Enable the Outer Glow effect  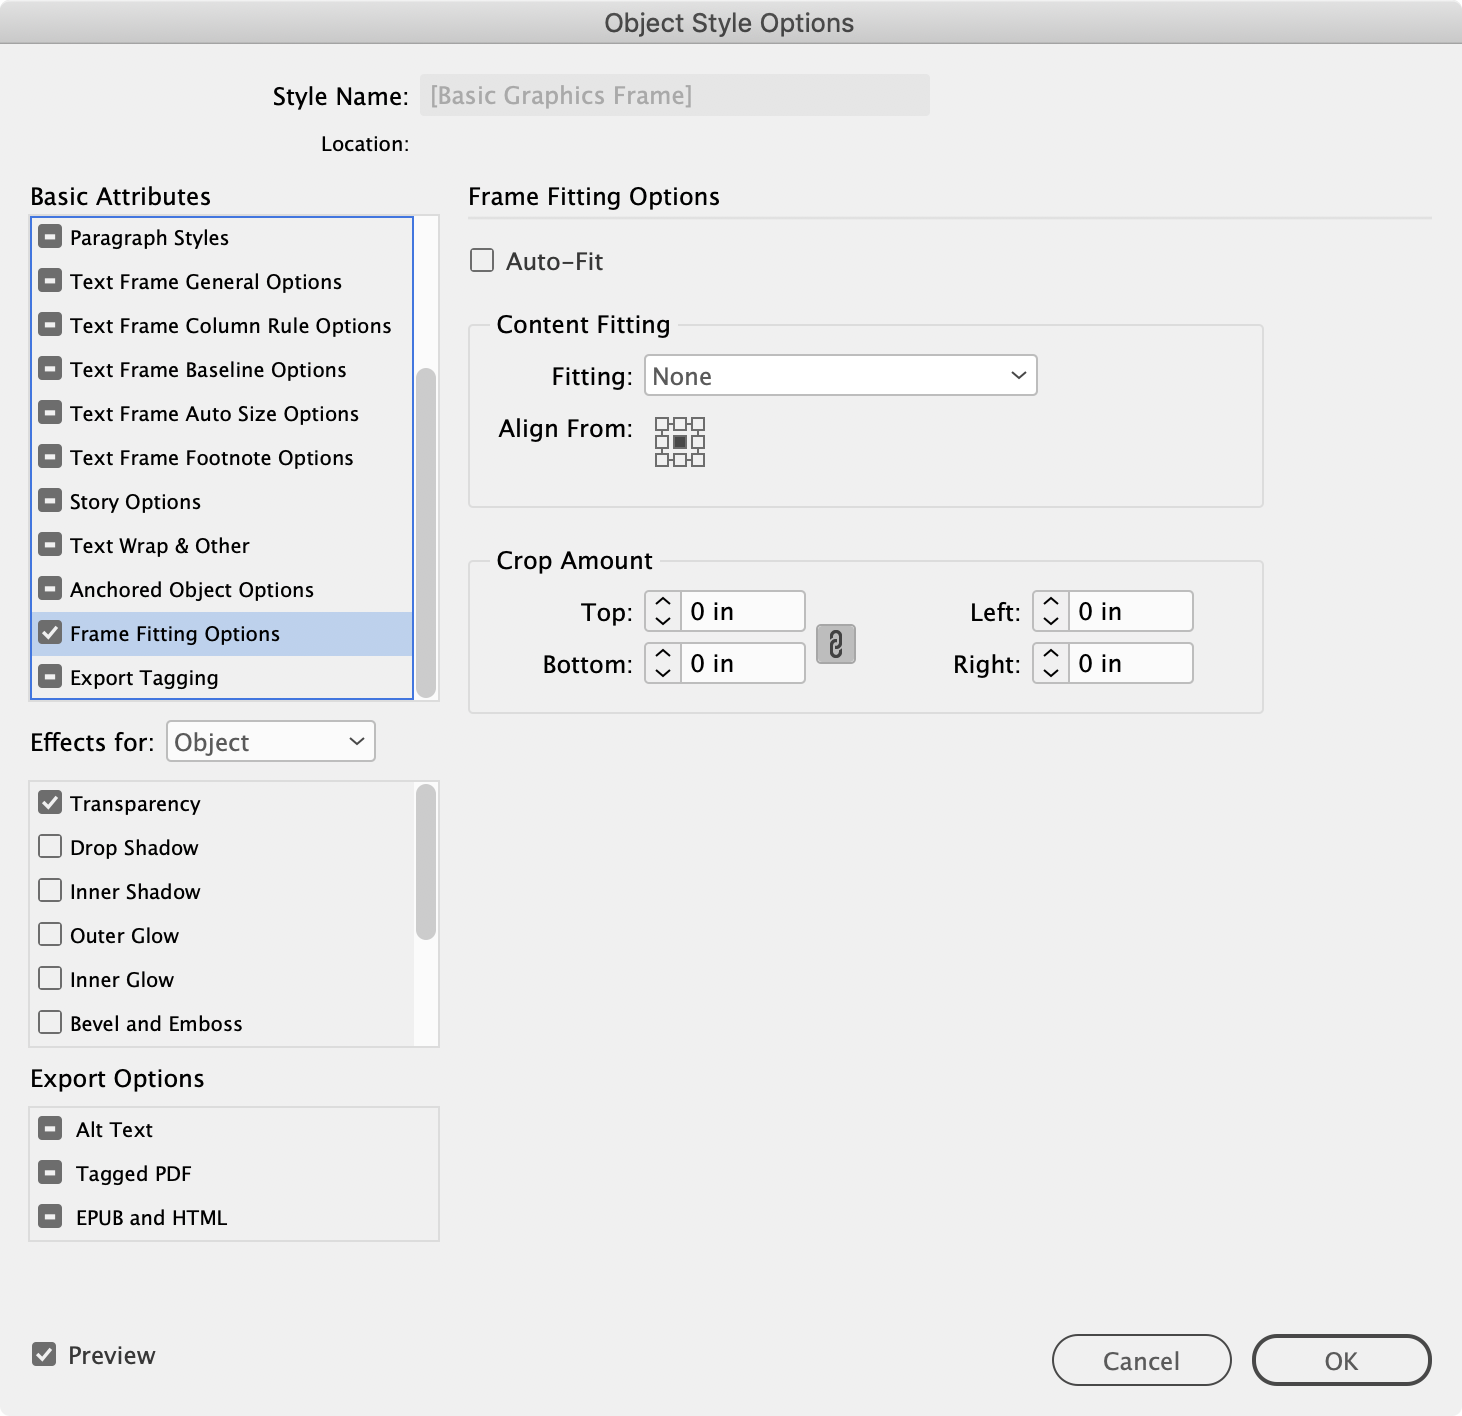50,935
